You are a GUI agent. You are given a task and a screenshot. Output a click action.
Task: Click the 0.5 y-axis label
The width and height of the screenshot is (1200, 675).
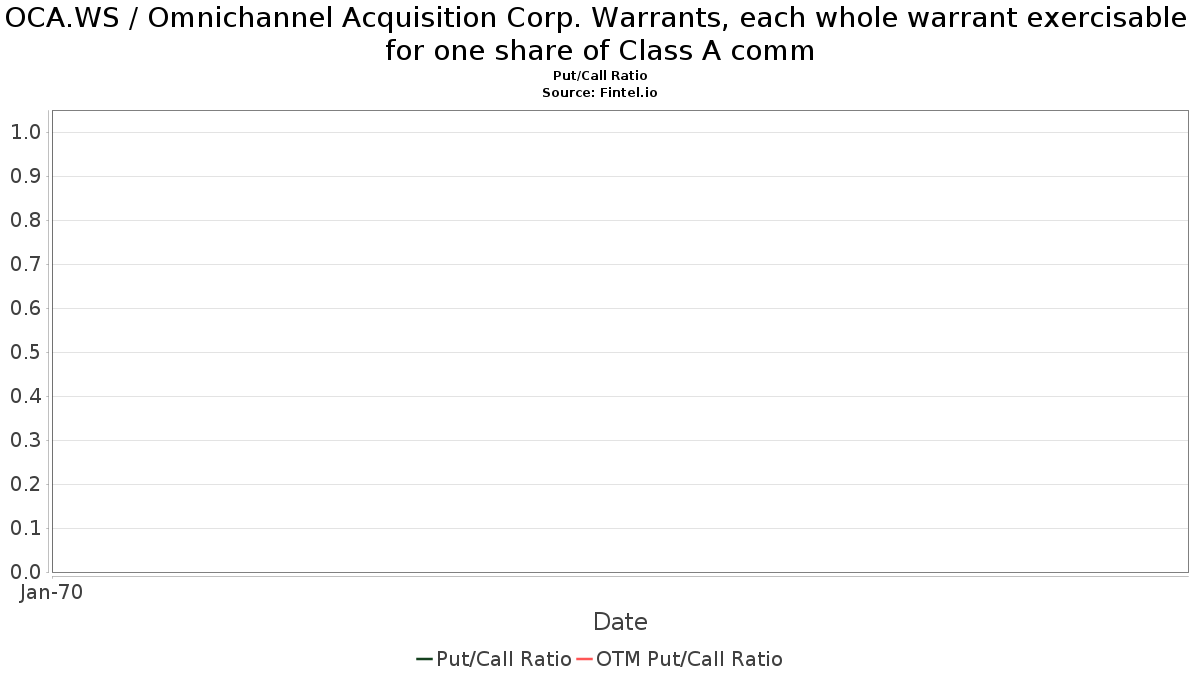click(x=25, y=352)
